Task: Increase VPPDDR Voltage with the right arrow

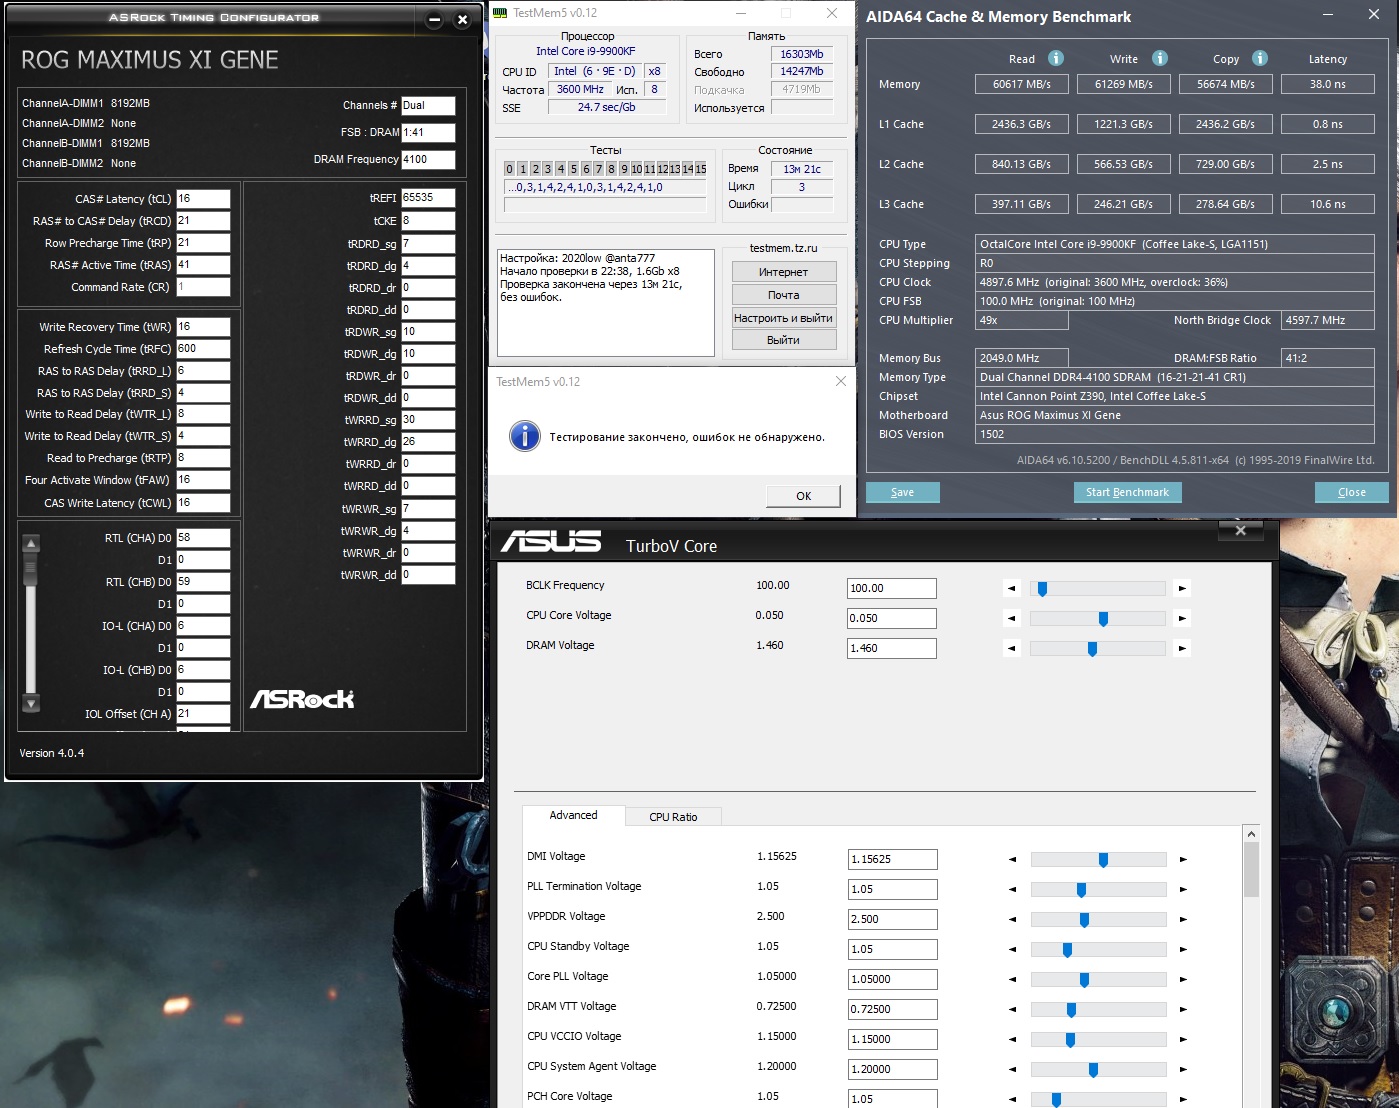Action: [x=1183, y=920]
